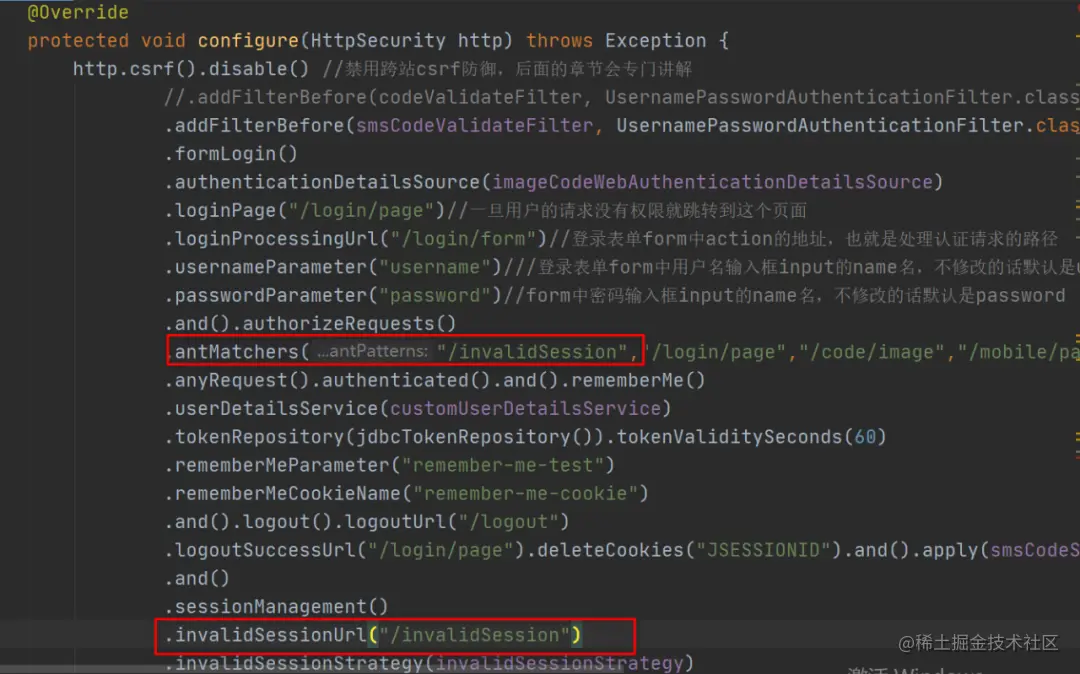Click the imageCodeWebAuthenticationDetailsSource argument

712,181
